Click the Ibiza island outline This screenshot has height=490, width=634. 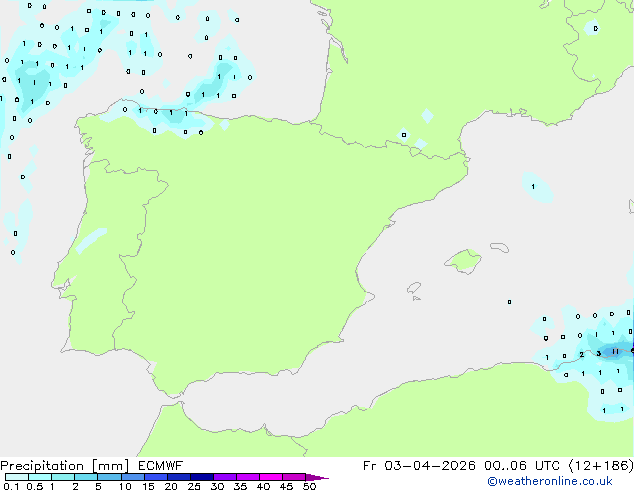(414, 288)
